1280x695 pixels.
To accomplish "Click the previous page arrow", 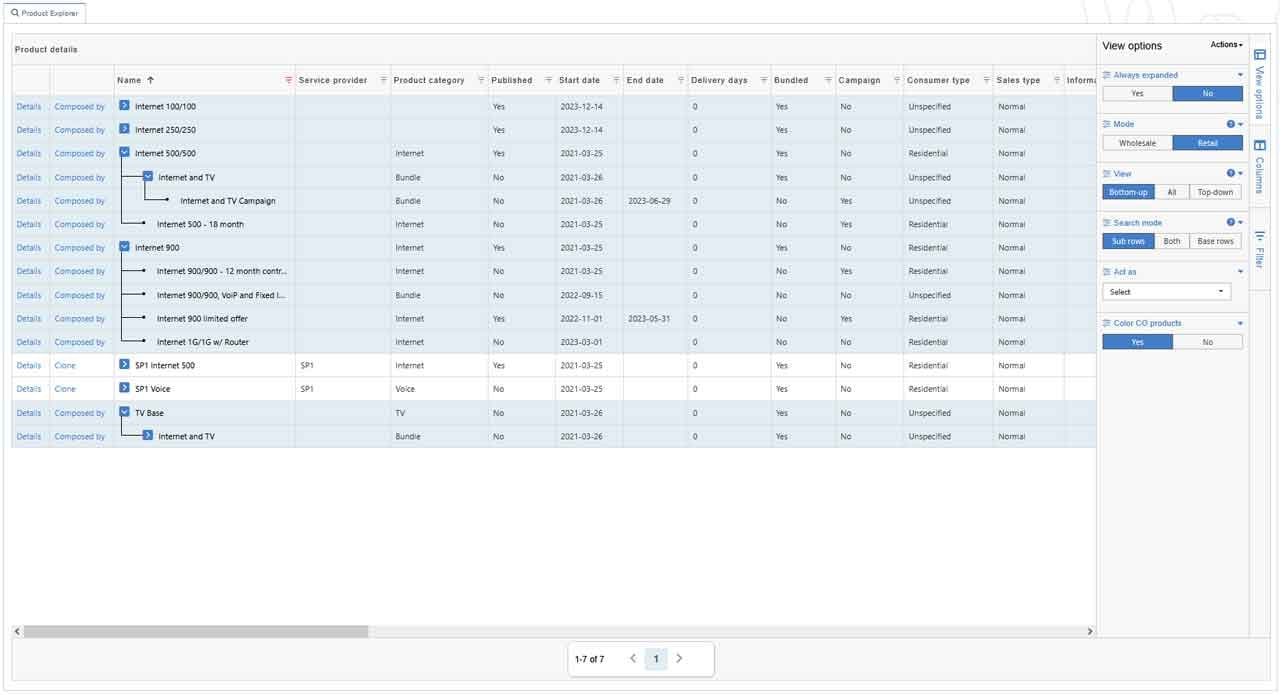I will [633, 659].
